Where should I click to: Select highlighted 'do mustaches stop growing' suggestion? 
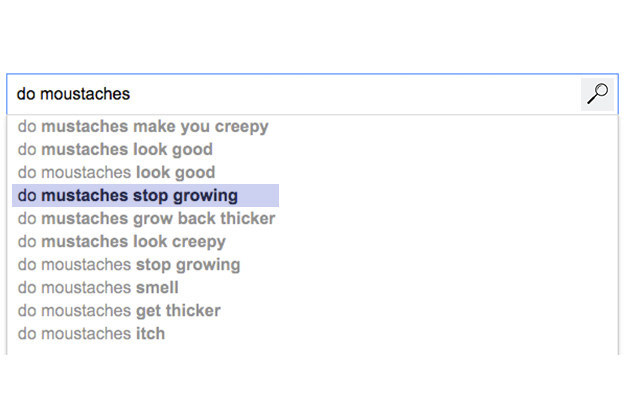145,196
